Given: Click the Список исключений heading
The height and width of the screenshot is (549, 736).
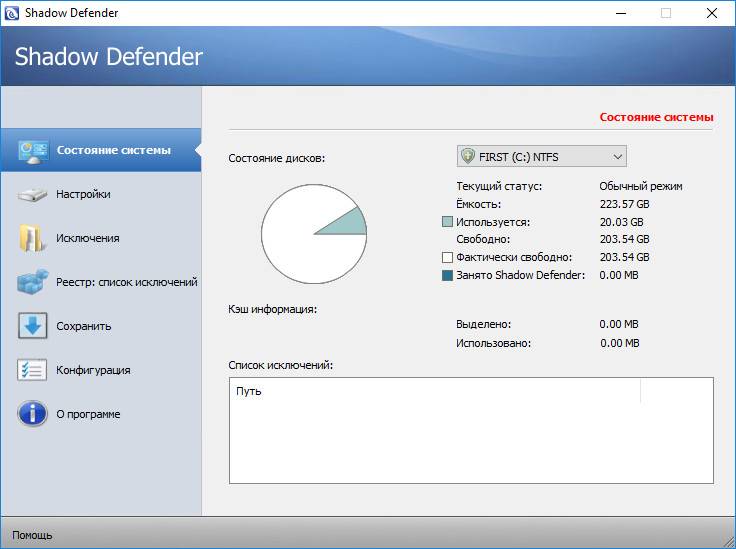Looking at the screenshot, I should (281, 365).
